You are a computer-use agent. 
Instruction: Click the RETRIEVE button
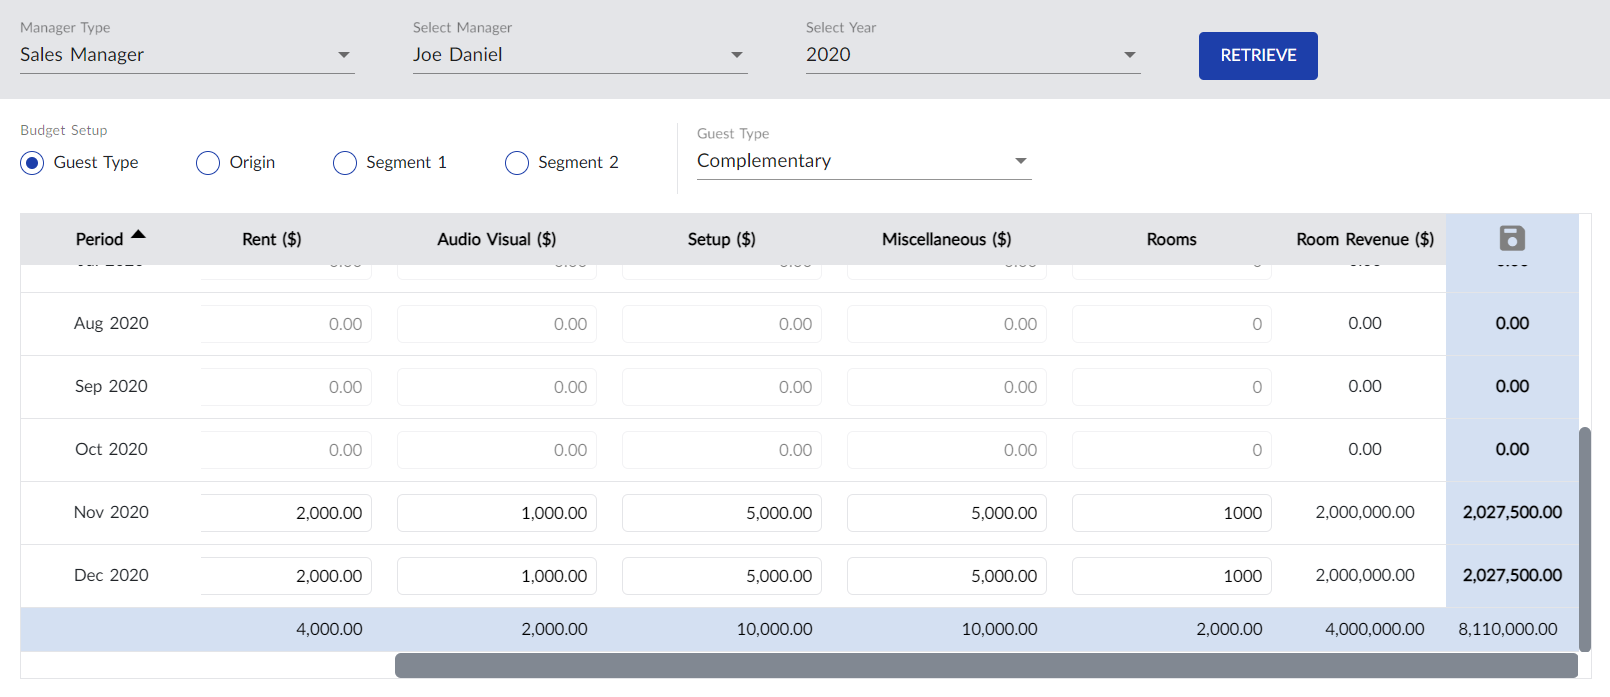click(1258, 56)
